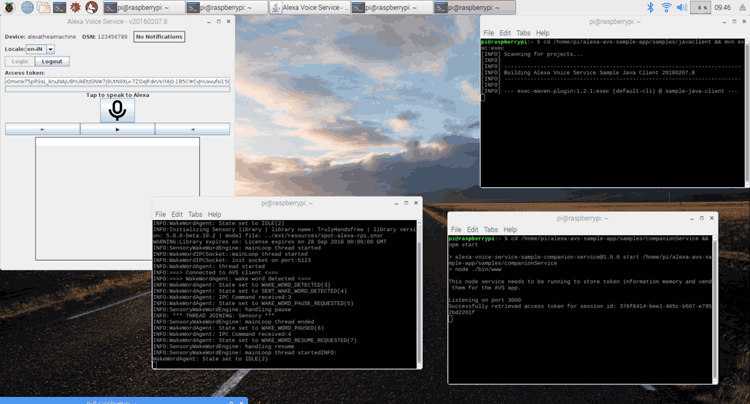Open File menu in the WakeWordAgent terminal
Screen dimensions: 750x404
click(160, 215)
